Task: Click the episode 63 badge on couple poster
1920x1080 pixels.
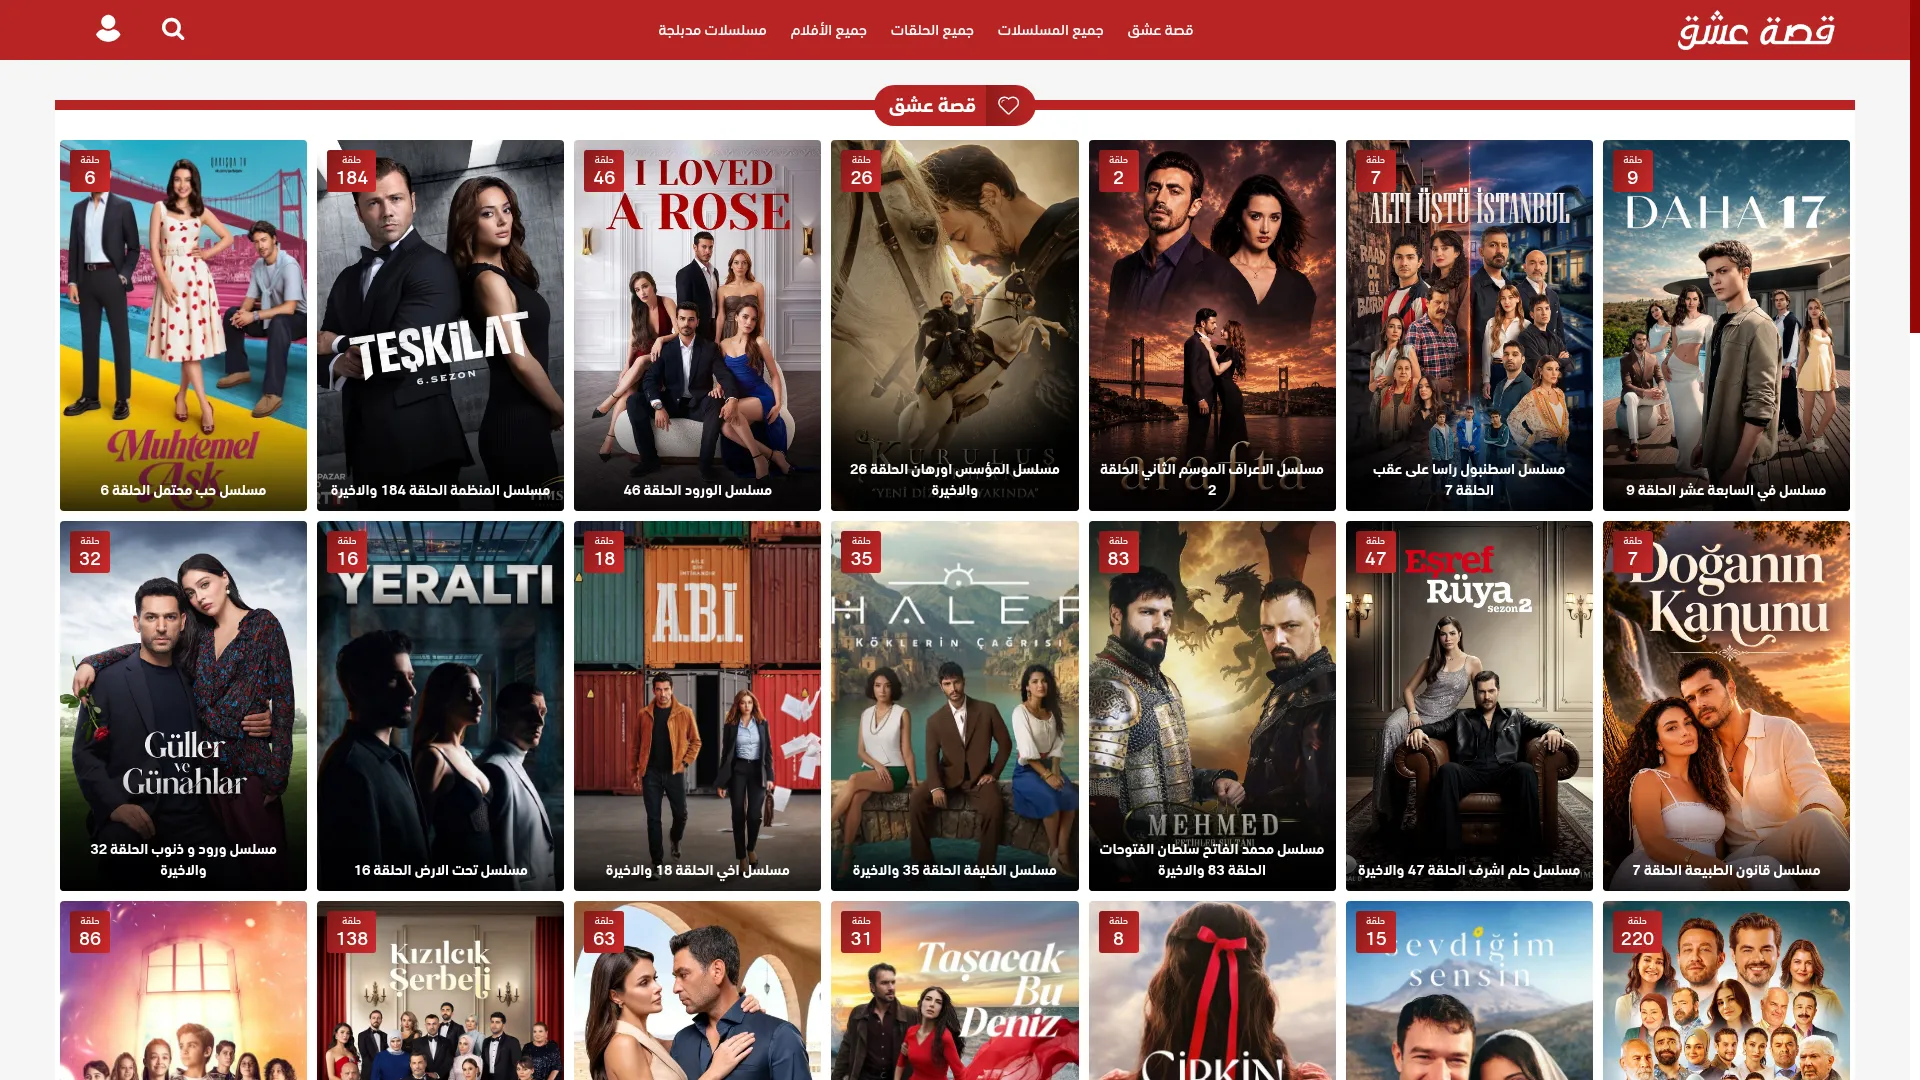Action: [604, 932]
